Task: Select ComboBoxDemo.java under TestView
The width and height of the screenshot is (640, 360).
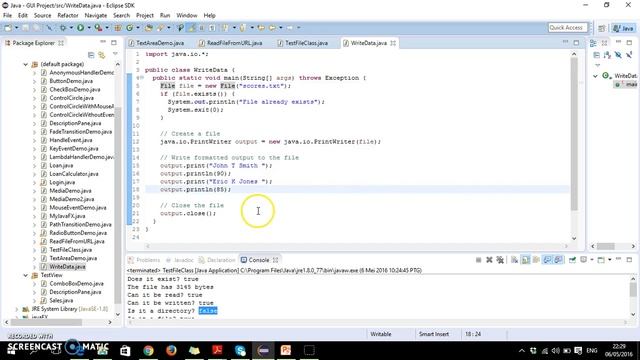Action: pos(76,284)
